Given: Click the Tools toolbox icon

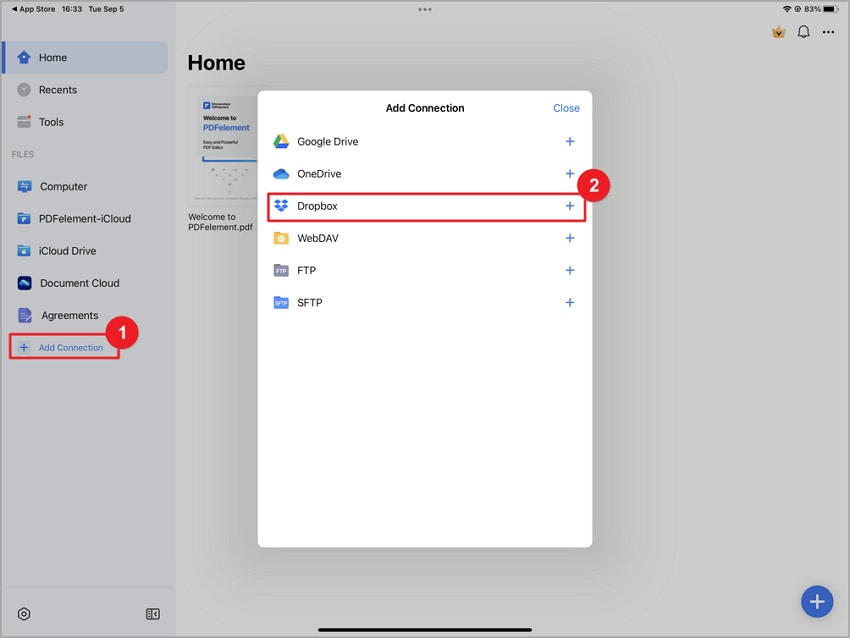Looking at the screenshot, I should click(x=24, y=122).
